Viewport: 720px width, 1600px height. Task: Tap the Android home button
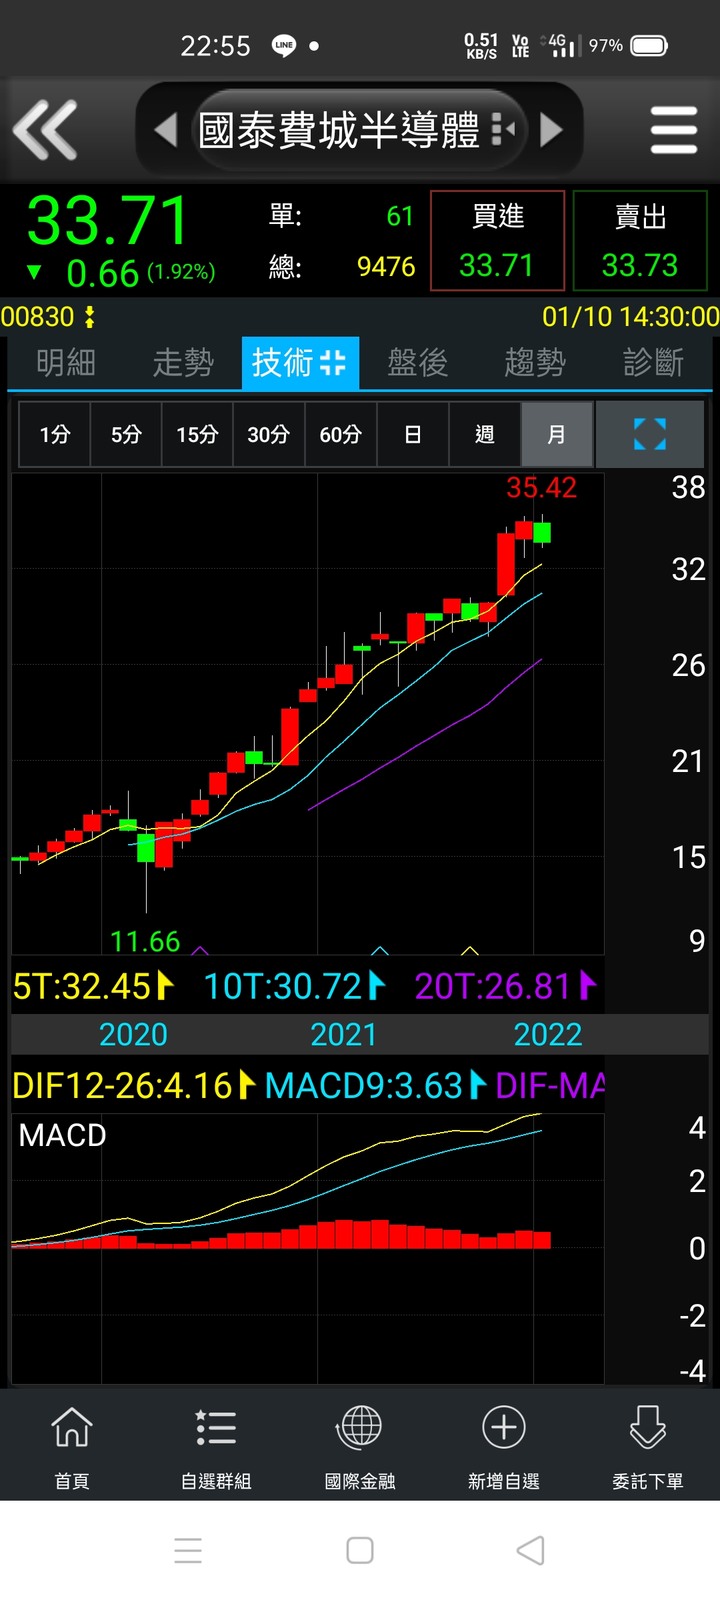click(360, 1551)
